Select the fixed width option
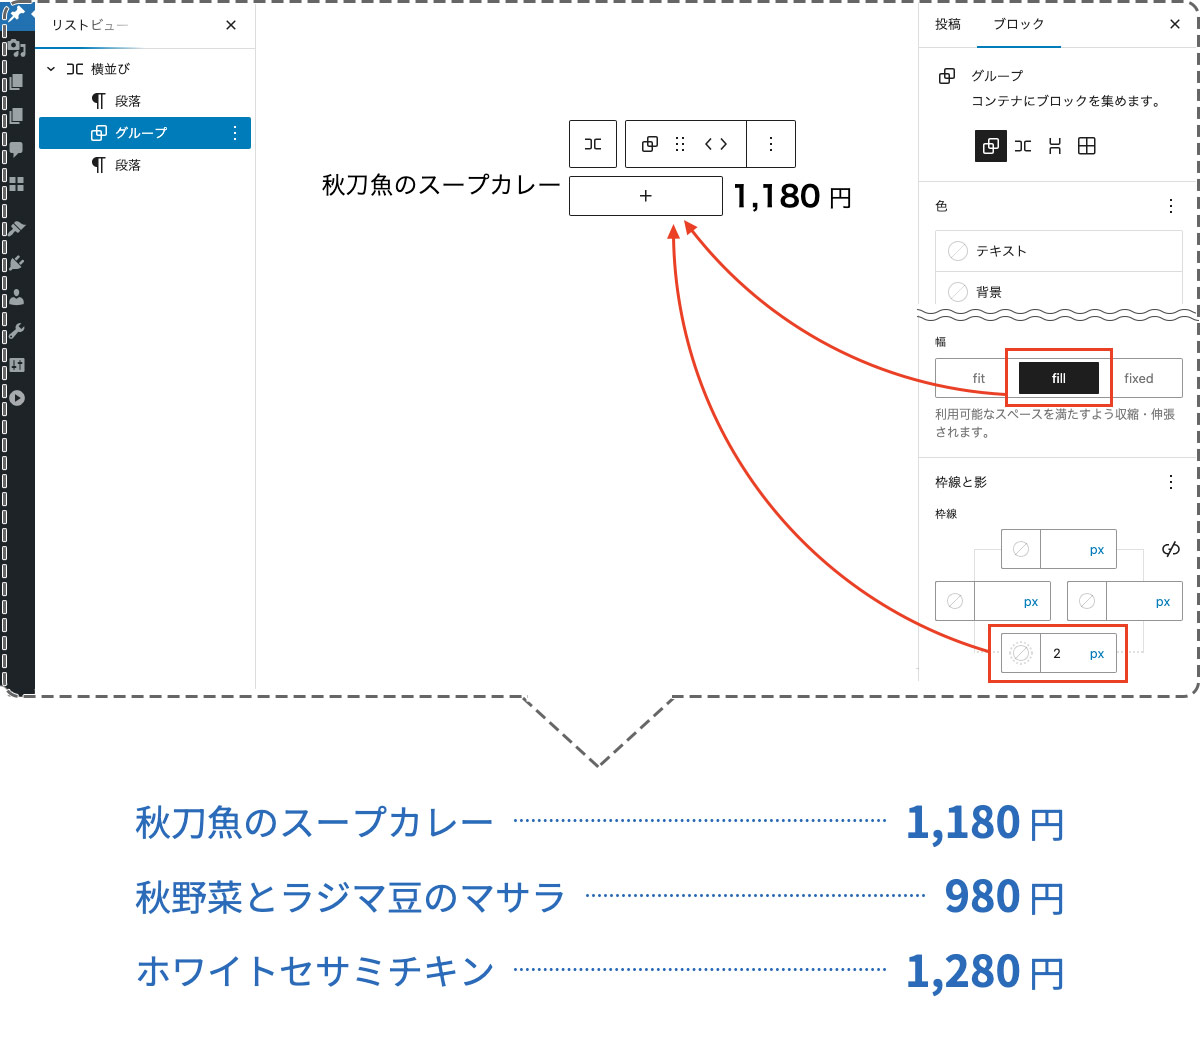Image resolution: width=1200 pixels, height=1039 pixels. [1139, 378]
